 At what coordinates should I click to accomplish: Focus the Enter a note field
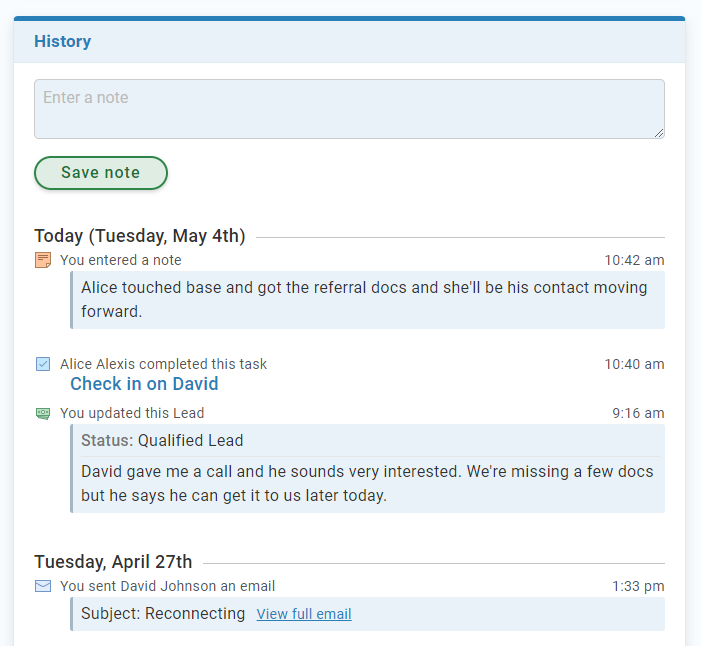pyautogui.click(x=349, y=108)
